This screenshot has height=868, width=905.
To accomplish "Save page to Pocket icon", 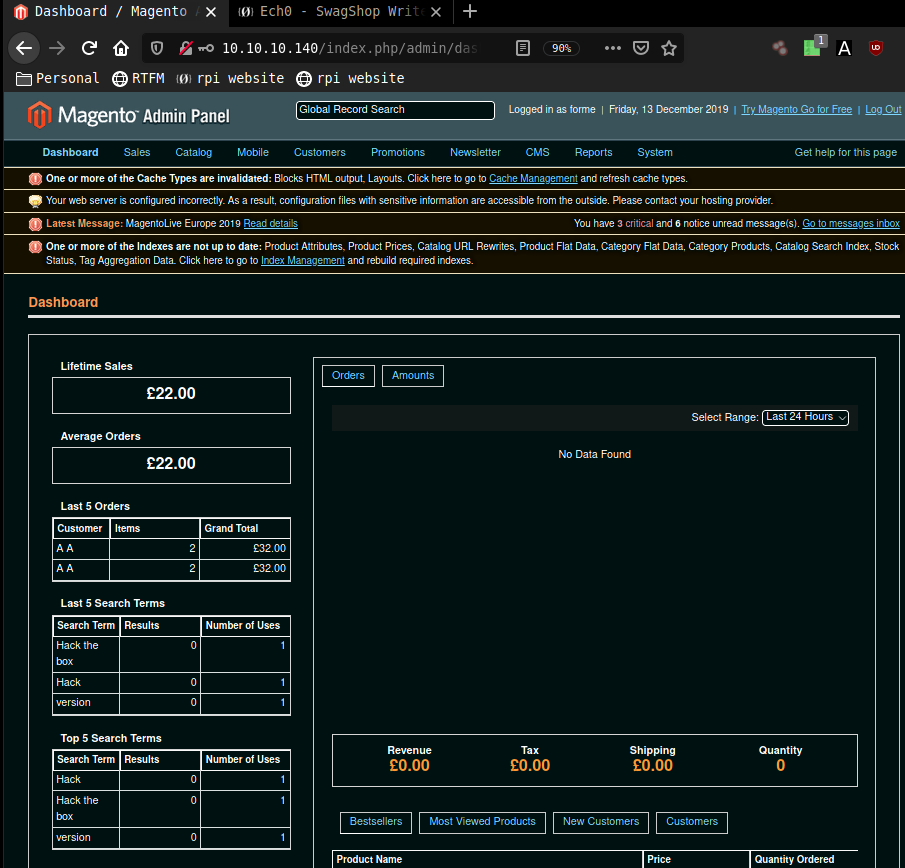I will pyautogui.click(x=641, y=48).
